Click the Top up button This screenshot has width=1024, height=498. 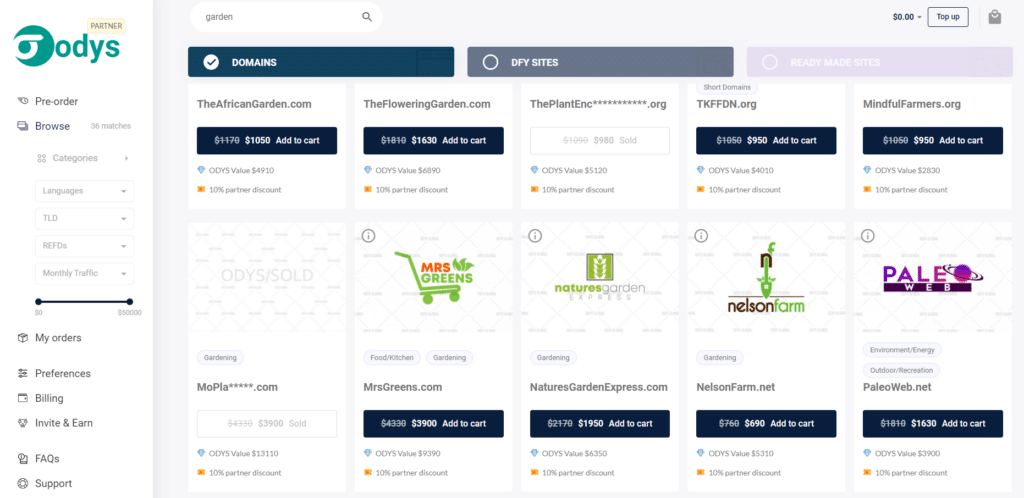click(x=948, y=17)
